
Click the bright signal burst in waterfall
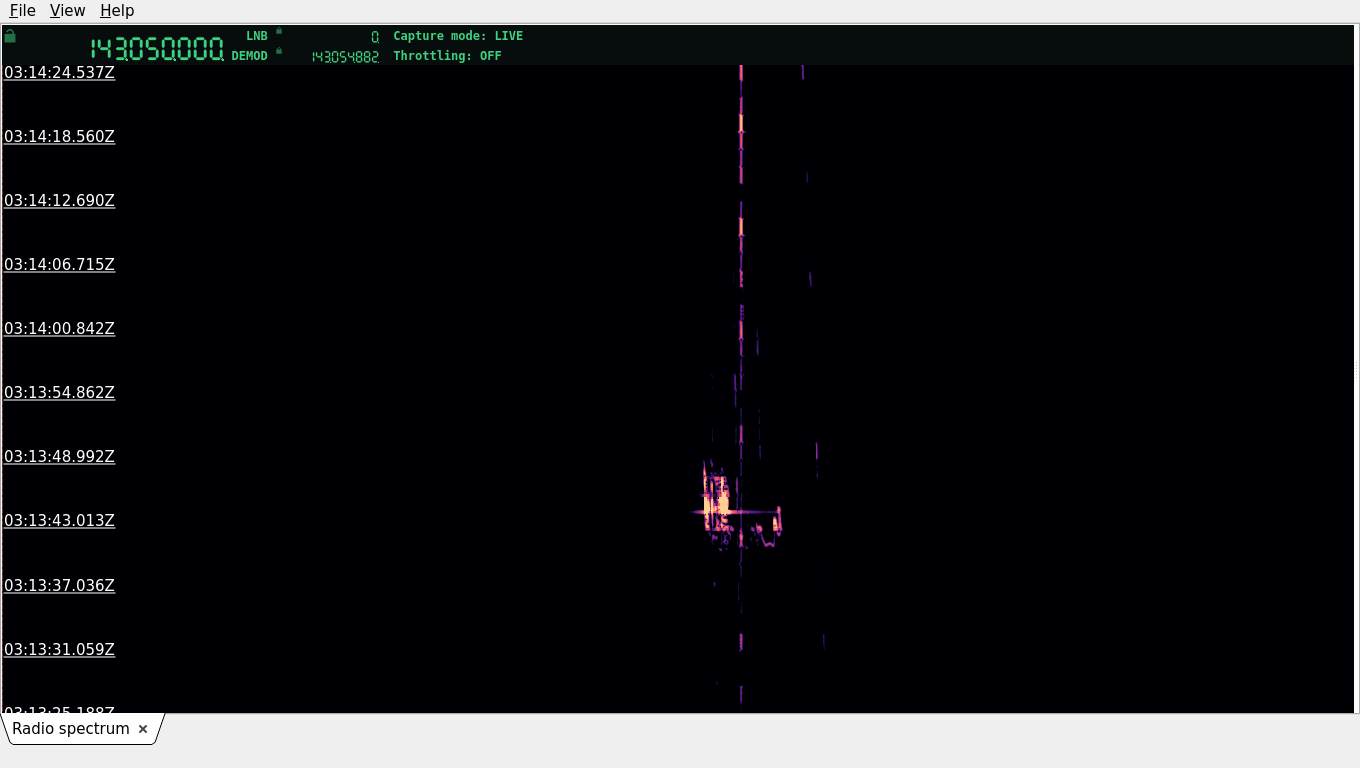[717, 503]
